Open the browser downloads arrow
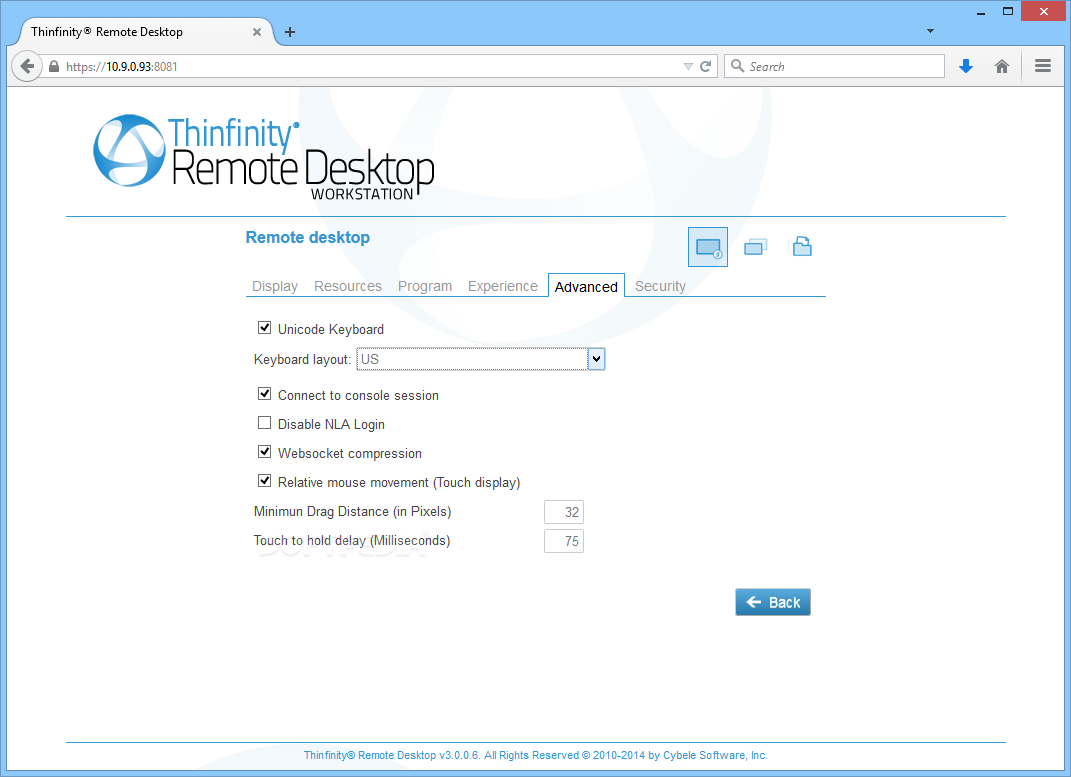Viewport: 1071px width, 777px height. point(966,66)
